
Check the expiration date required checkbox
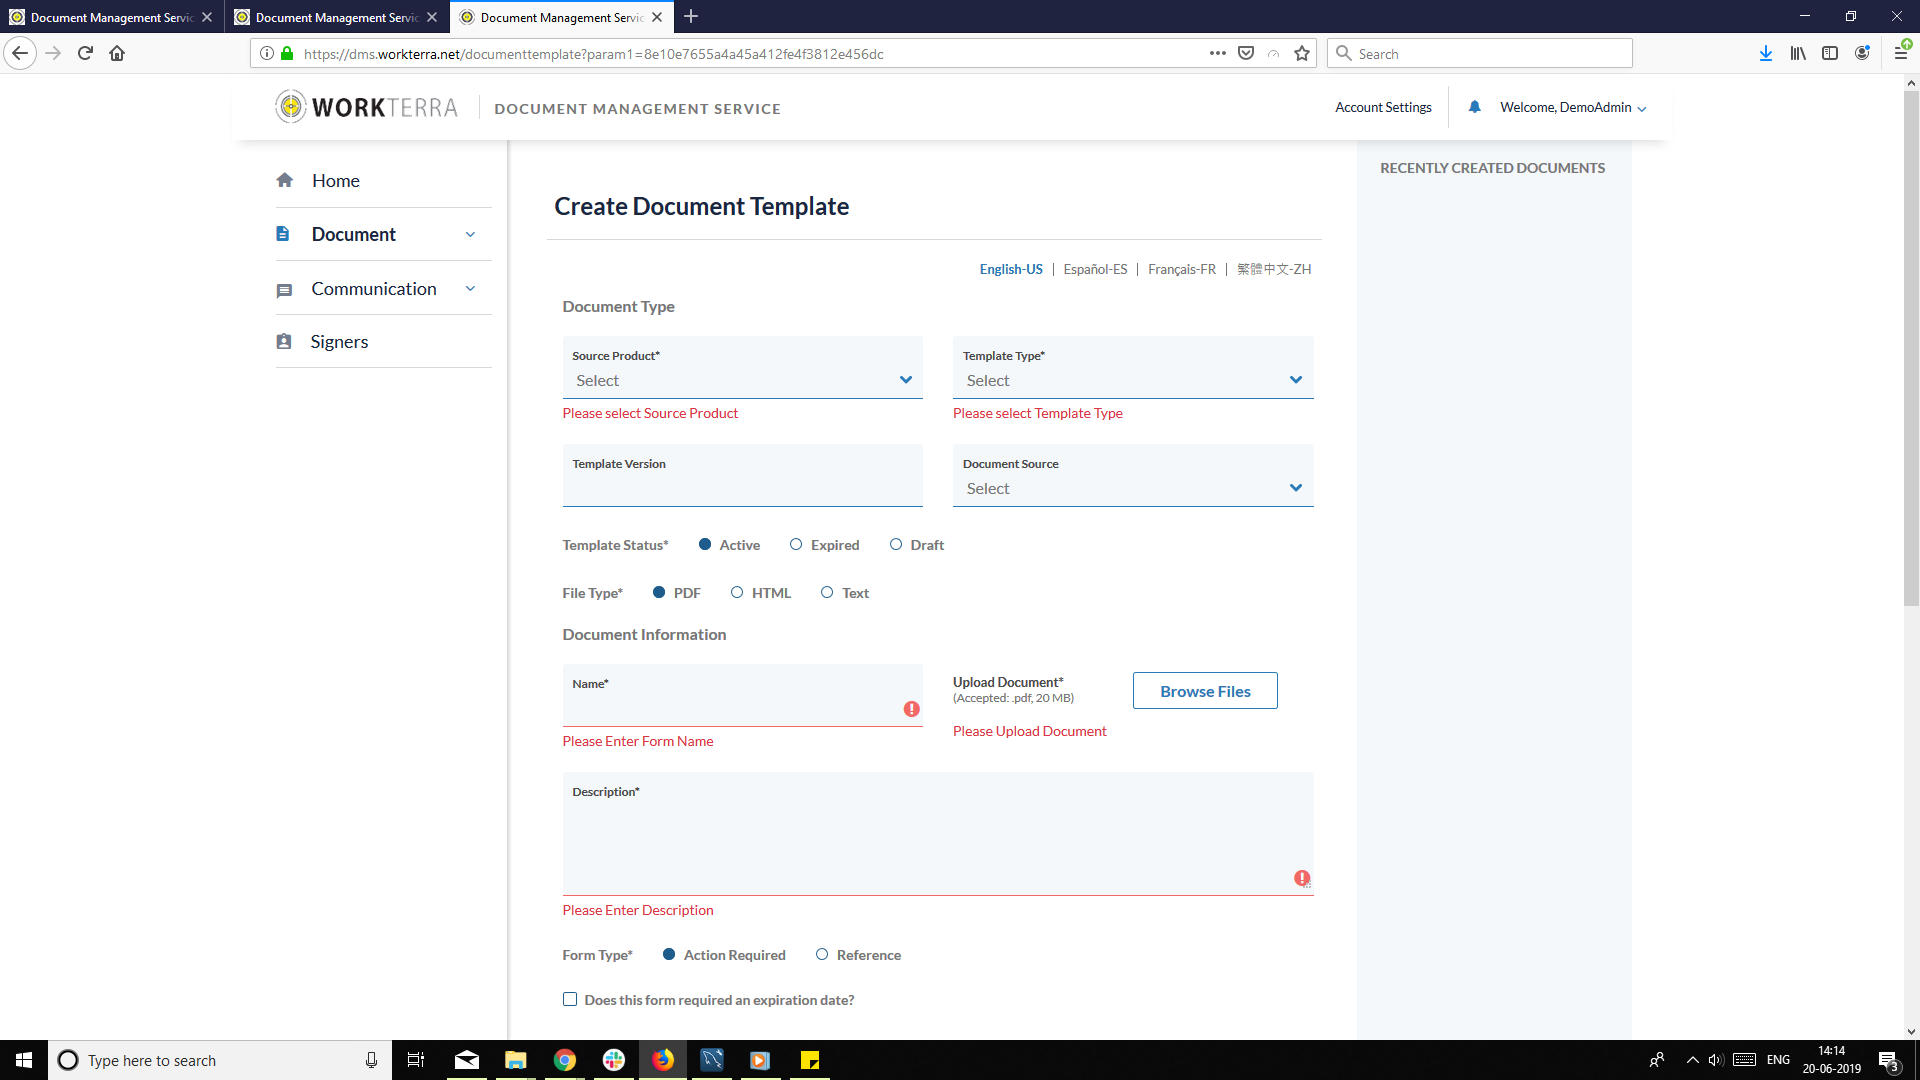(x=570, y=999)
